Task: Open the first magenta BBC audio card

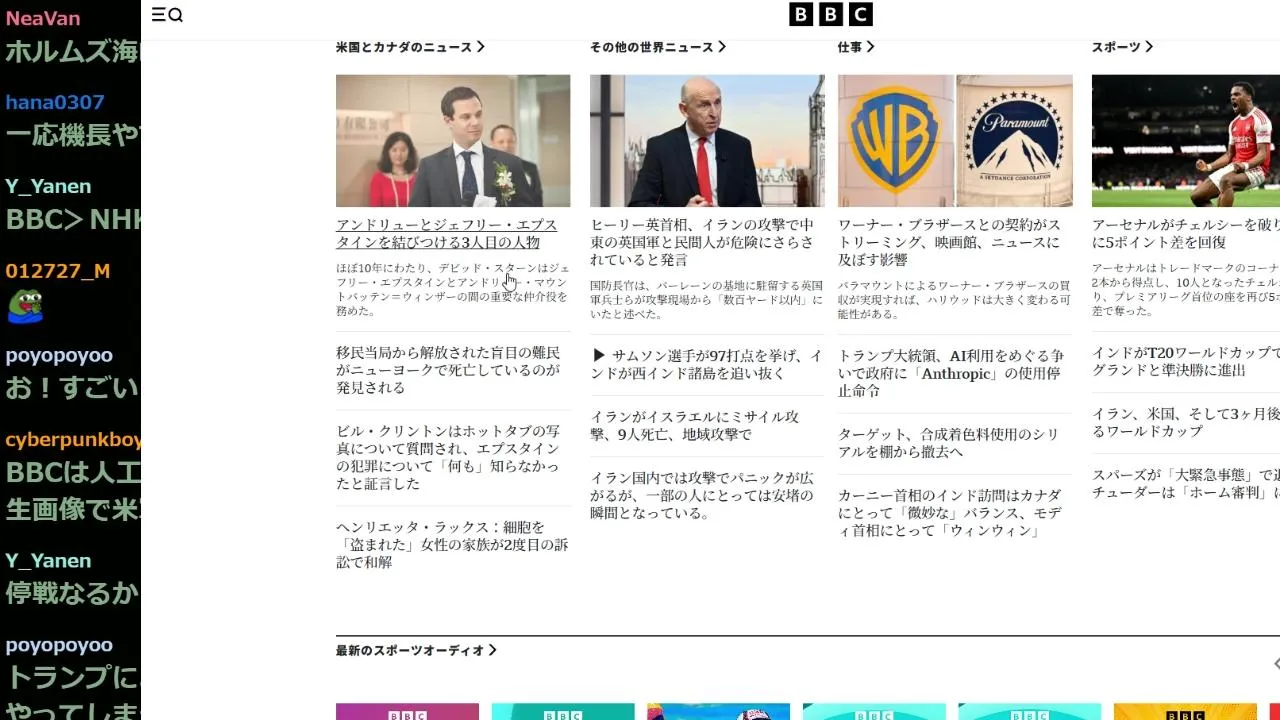Action: pyautogui.click(x=407, y=712)
